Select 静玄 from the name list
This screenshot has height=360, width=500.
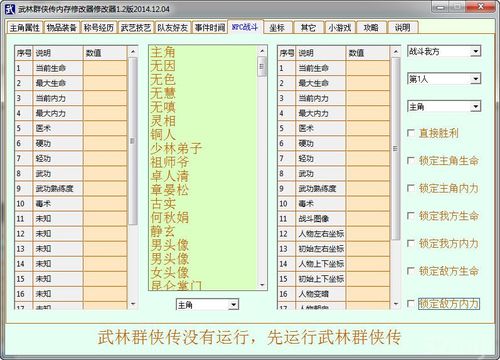[163, 231]
